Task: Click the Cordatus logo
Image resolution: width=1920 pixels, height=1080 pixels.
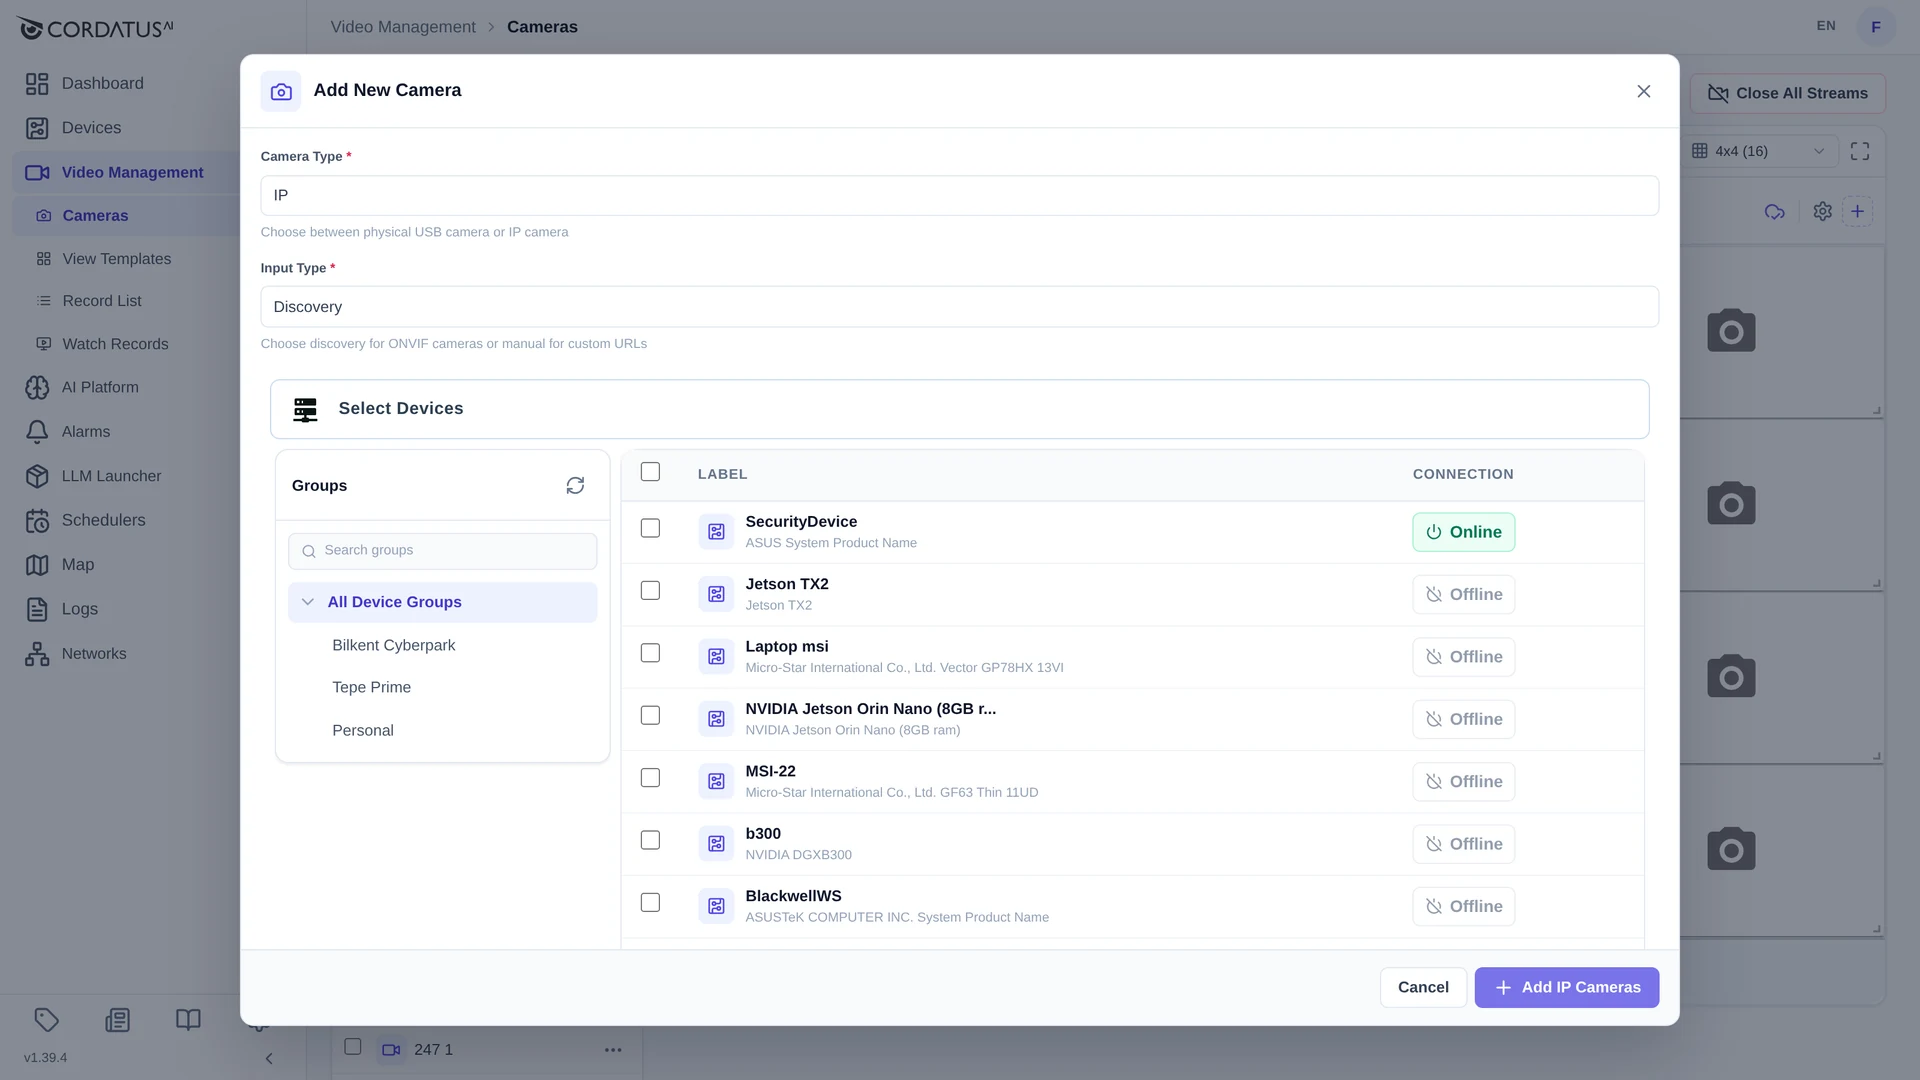Action: coord(95,28)
